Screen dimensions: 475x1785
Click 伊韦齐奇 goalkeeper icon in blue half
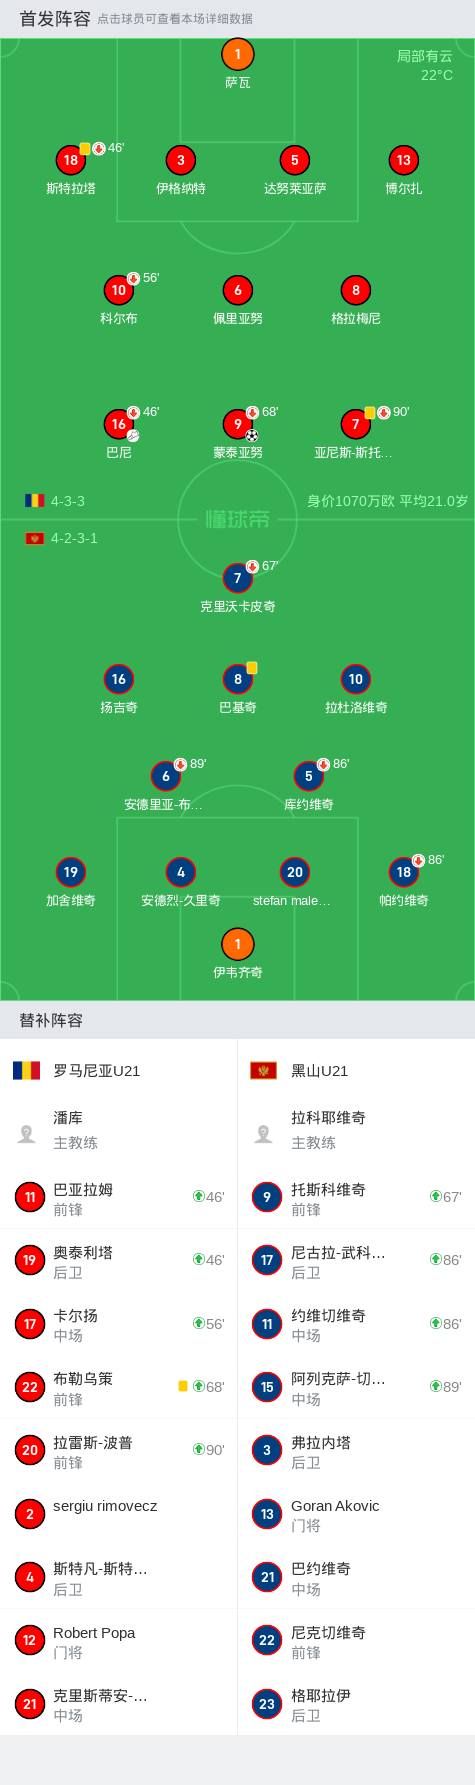point(237,944)
